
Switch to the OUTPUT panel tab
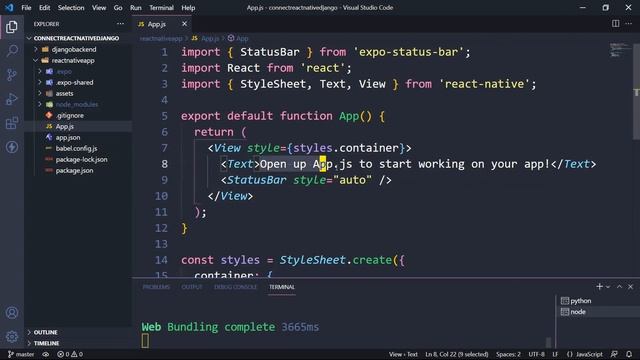point(192,287)
